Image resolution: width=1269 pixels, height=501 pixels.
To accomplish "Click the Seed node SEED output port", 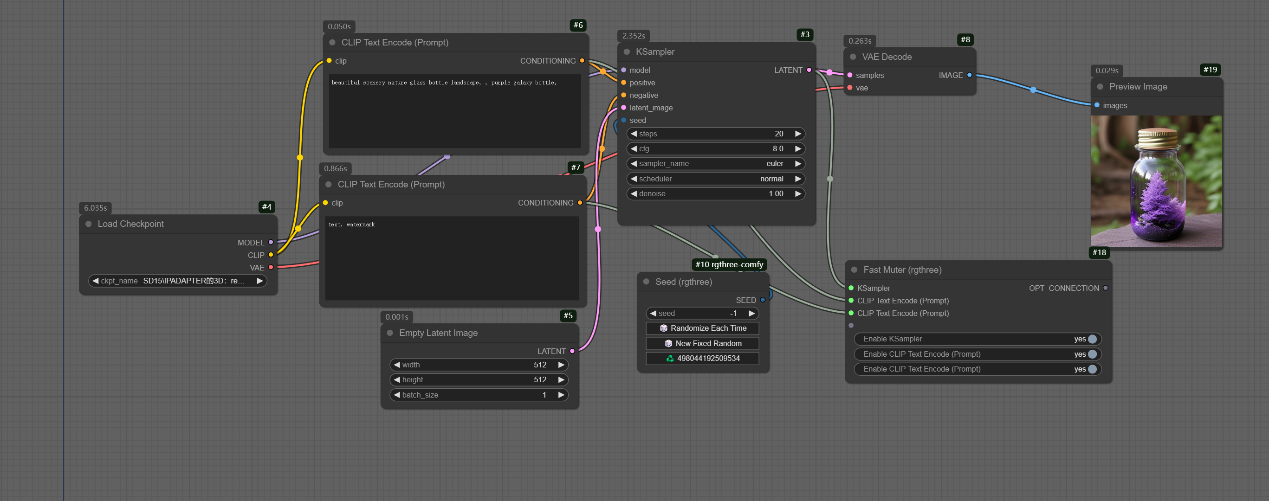I will (762, 299).
